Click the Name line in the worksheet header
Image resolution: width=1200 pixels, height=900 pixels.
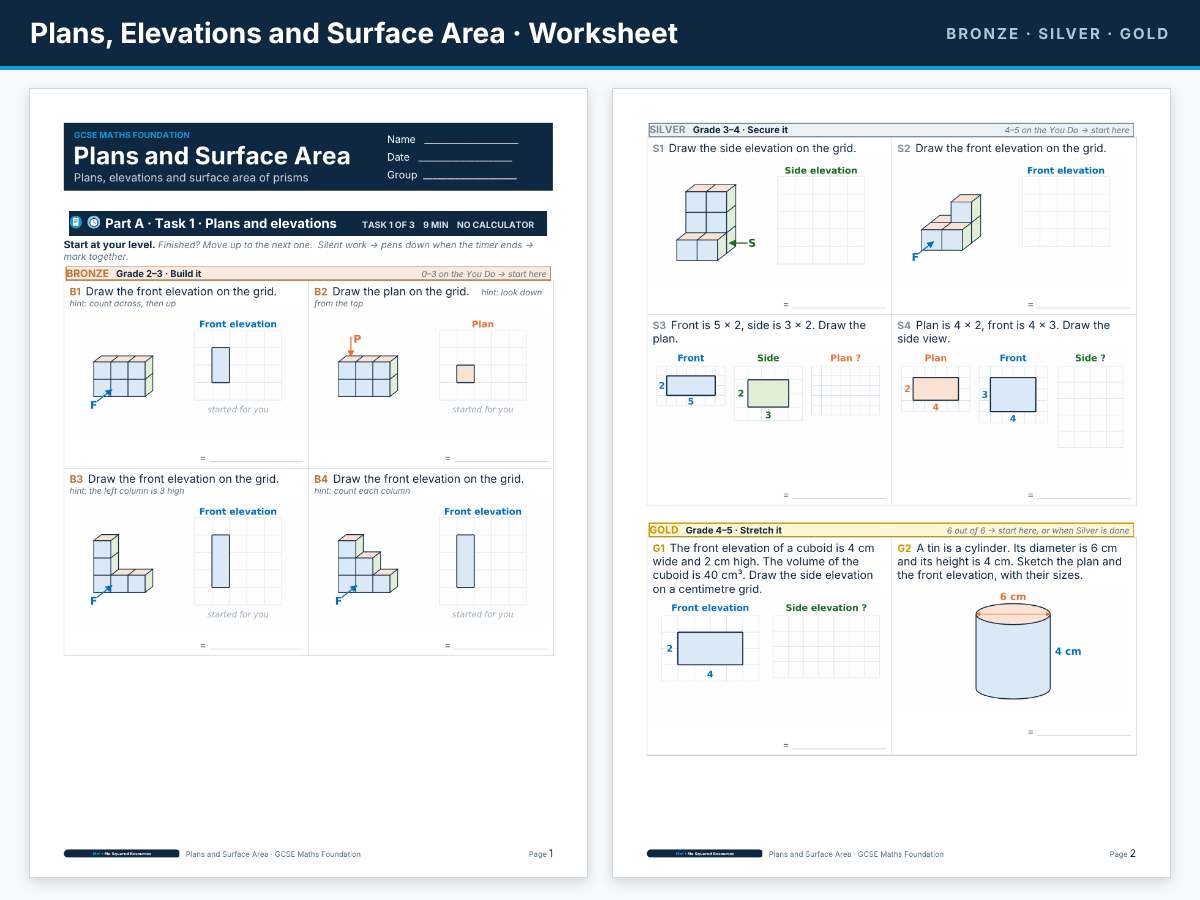(471, 141)
